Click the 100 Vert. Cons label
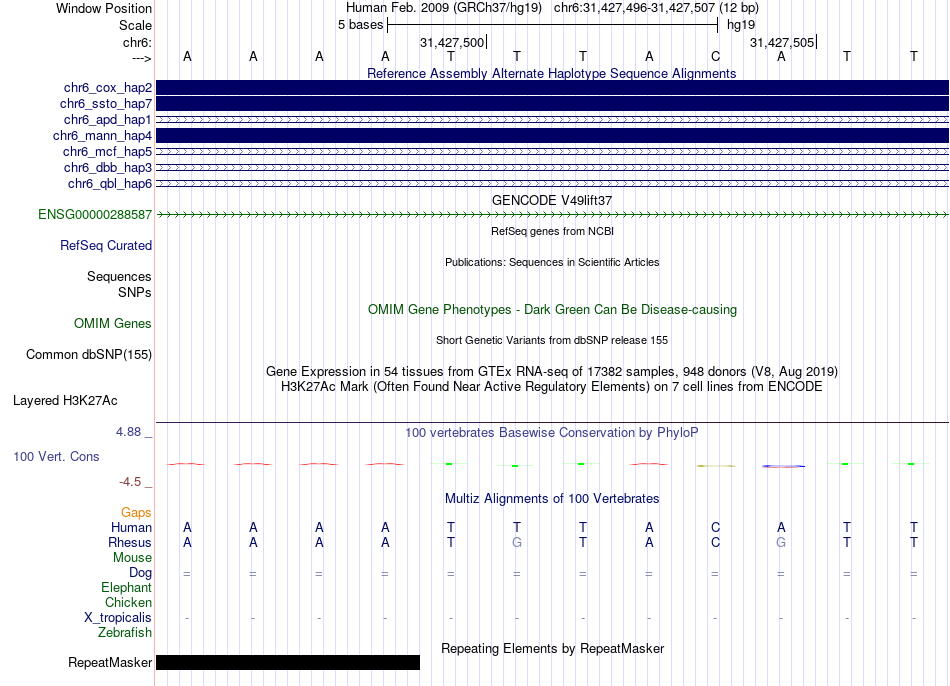 [56, 456]
